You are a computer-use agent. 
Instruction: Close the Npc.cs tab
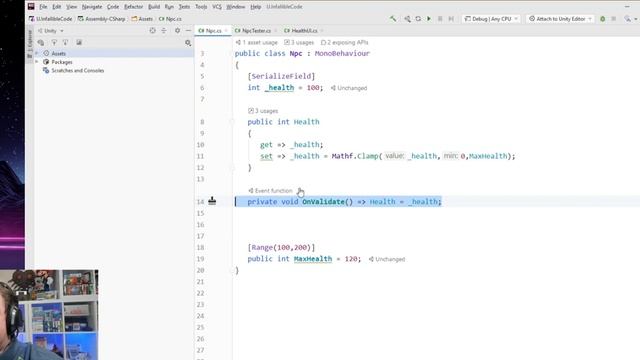click(x=226, y=31)
